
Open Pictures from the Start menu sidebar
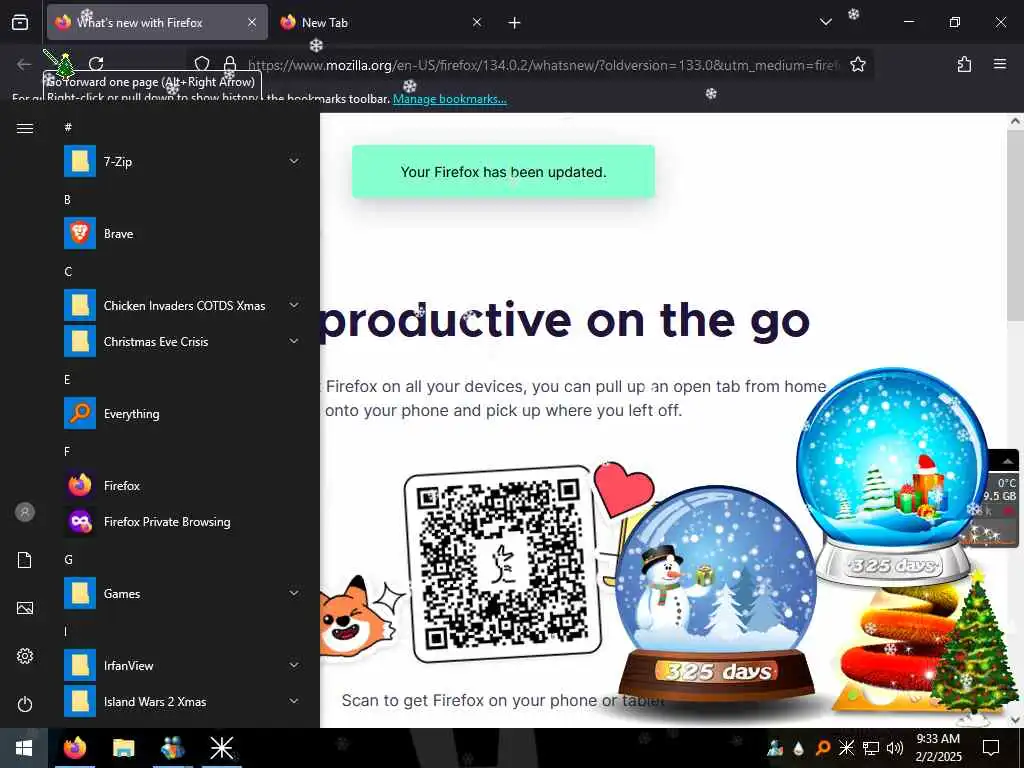tap(25, 608)
